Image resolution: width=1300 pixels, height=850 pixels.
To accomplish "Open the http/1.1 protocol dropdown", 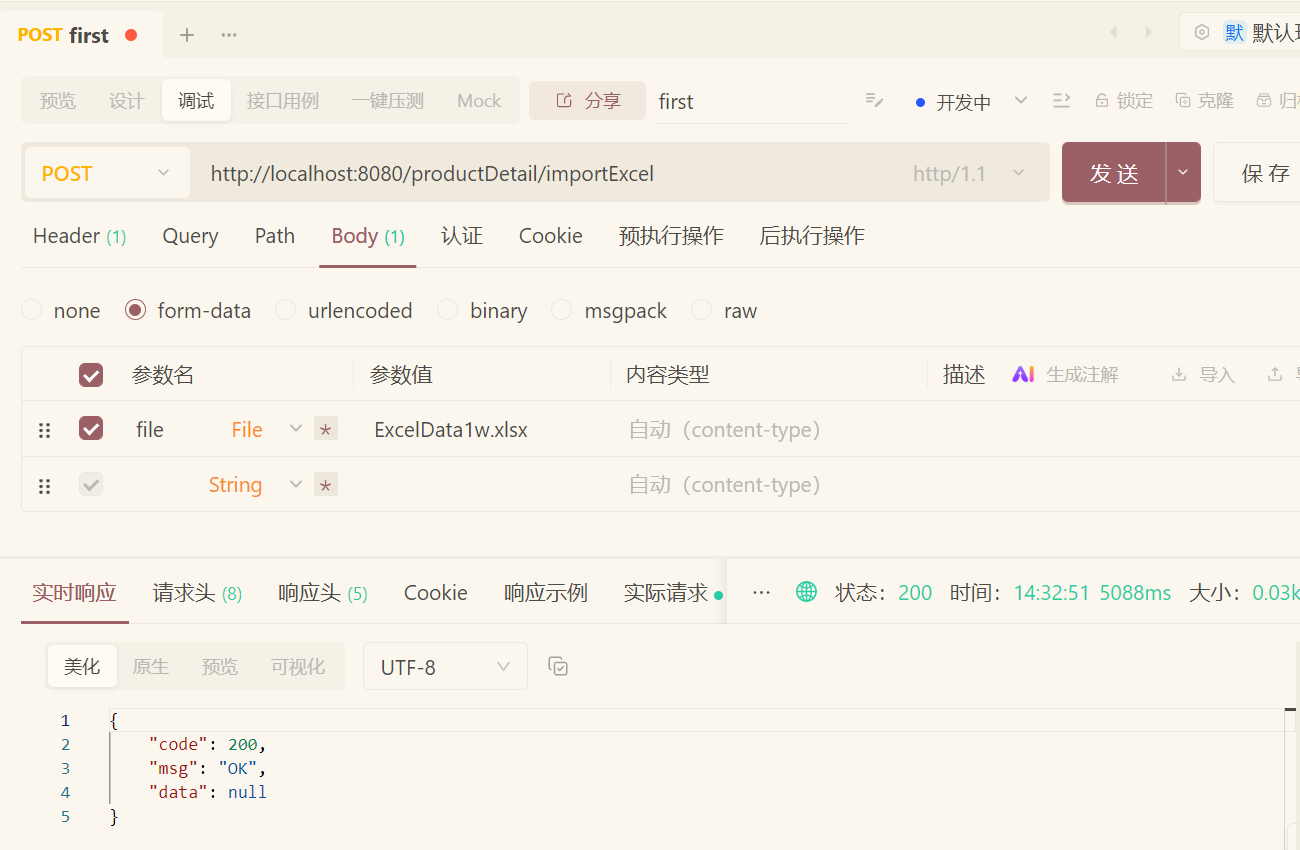I will [x=969, y=173].
